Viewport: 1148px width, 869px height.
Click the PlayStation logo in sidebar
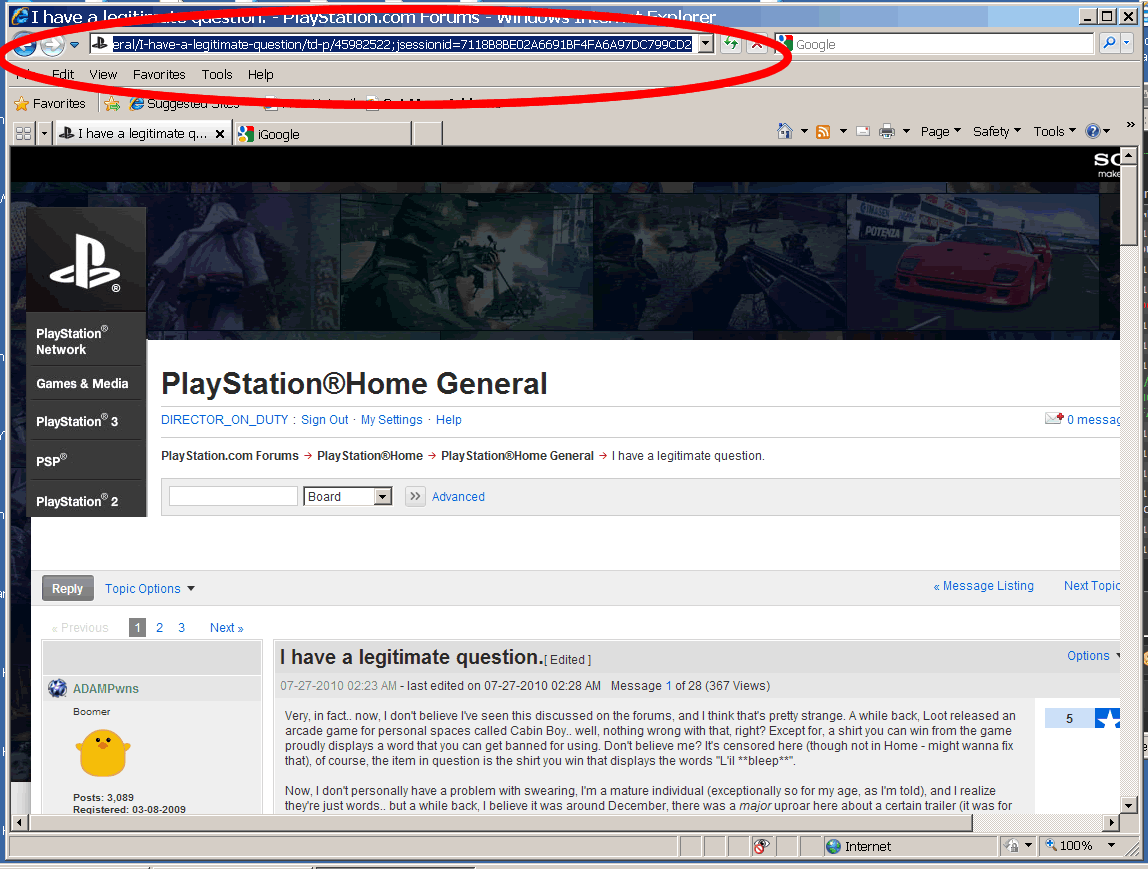(85, 261)
